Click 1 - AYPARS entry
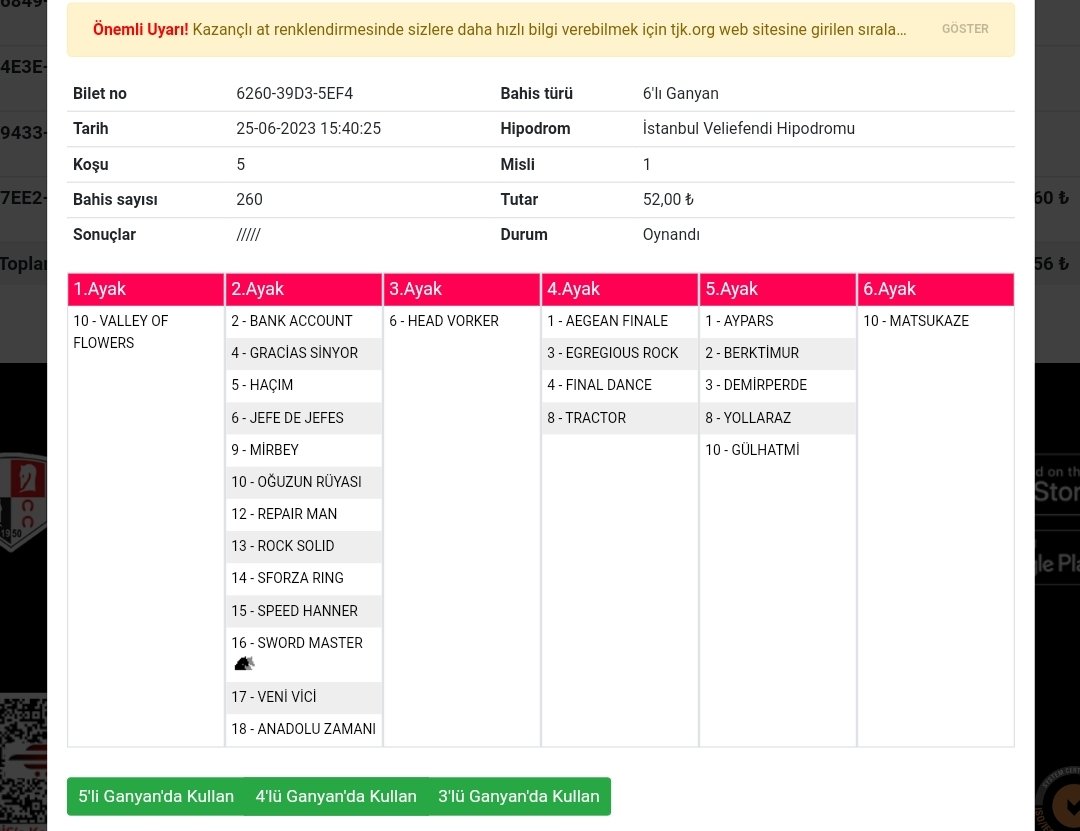The width and height of the screenshot is (1080, 831). [x=739, y=321]
